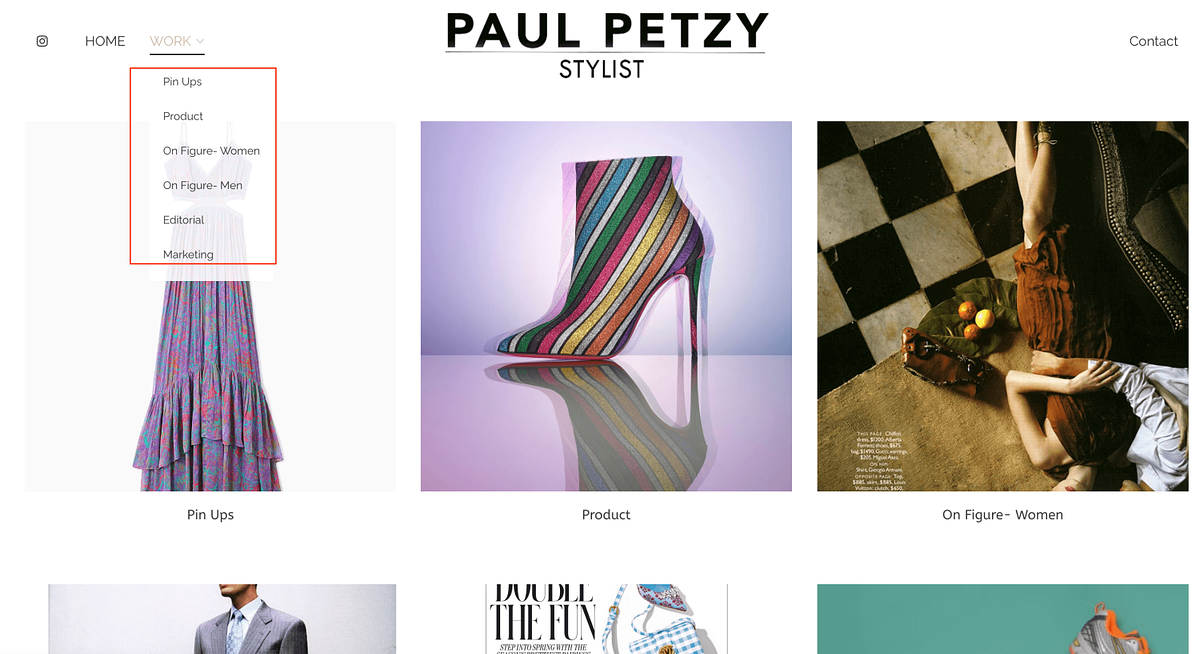Image resolution: width=1200 pixels, height=654 pixels.
Task: Open the gray suit man thumbnail
Action: (222, 619)
